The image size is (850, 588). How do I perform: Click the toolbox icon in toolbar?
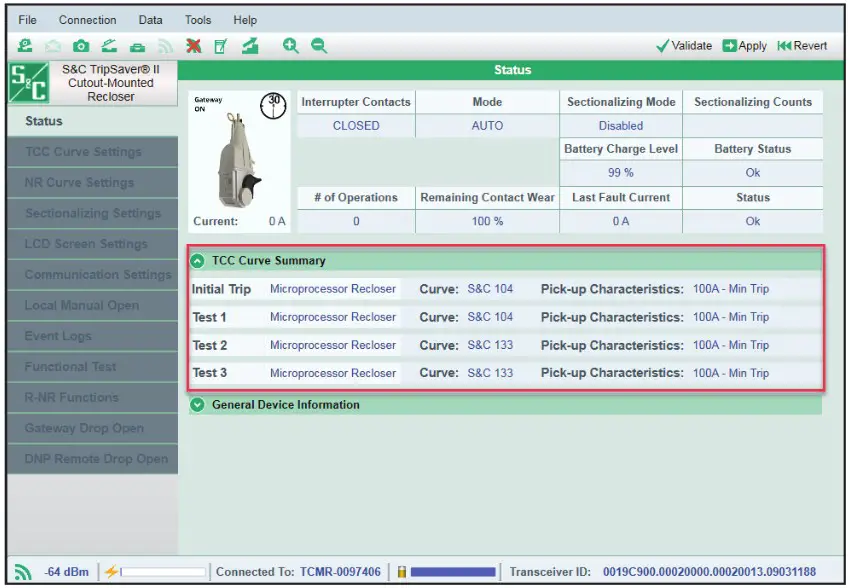(136, 46)
